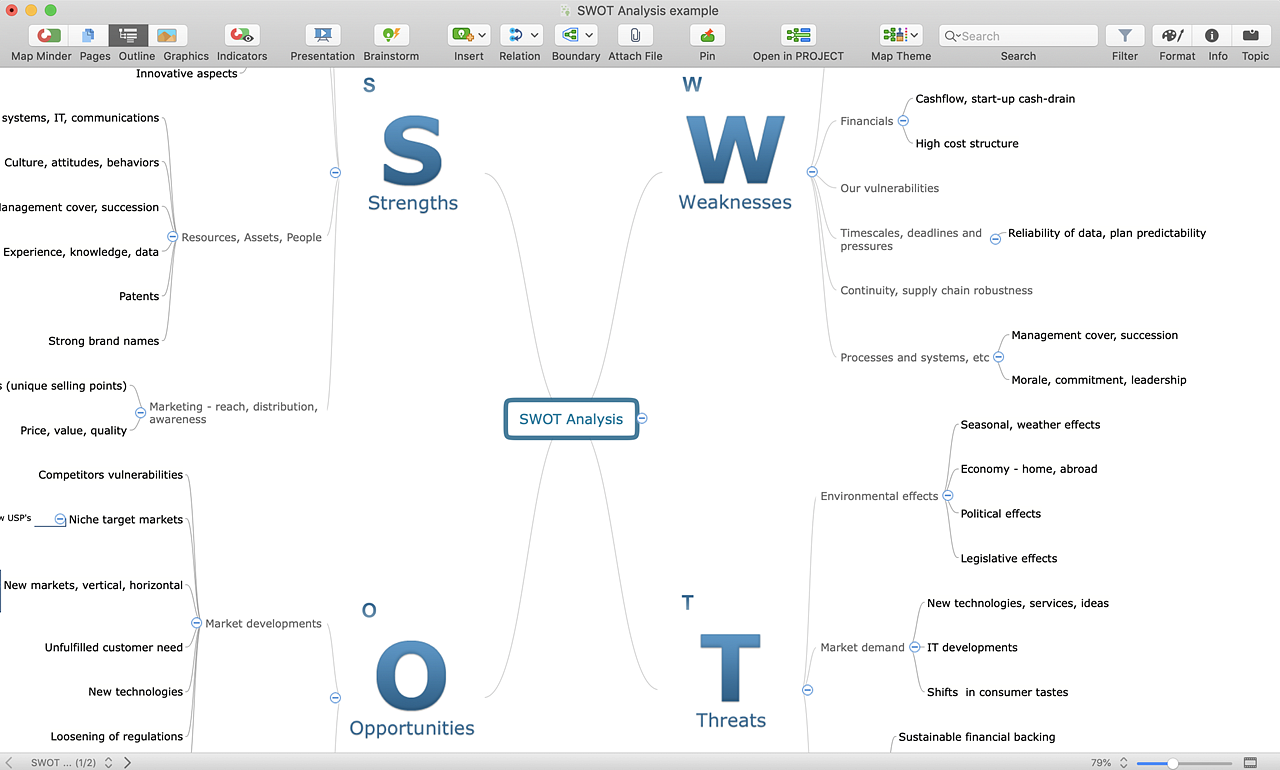1280x770 pixels.
Task: Click the Pin toolbar icon
Action: point(707,36)
